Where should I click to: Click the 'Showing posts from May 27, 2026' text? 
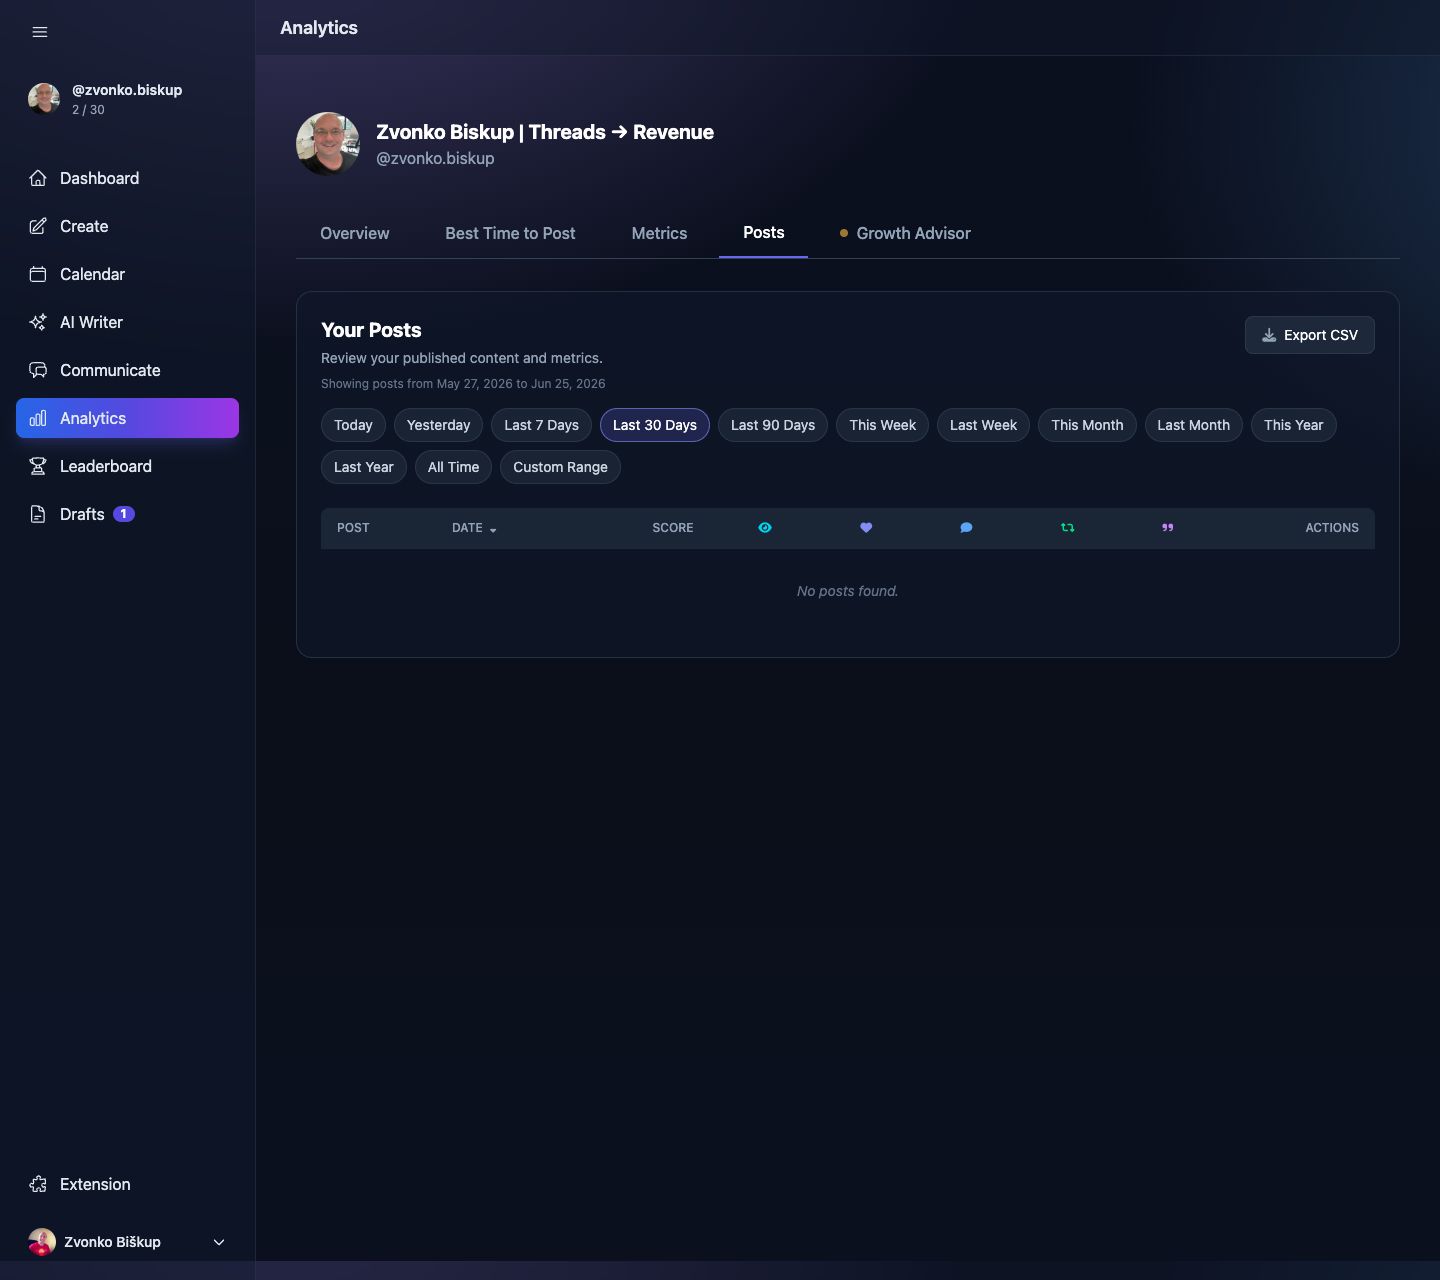pos(463,384)
